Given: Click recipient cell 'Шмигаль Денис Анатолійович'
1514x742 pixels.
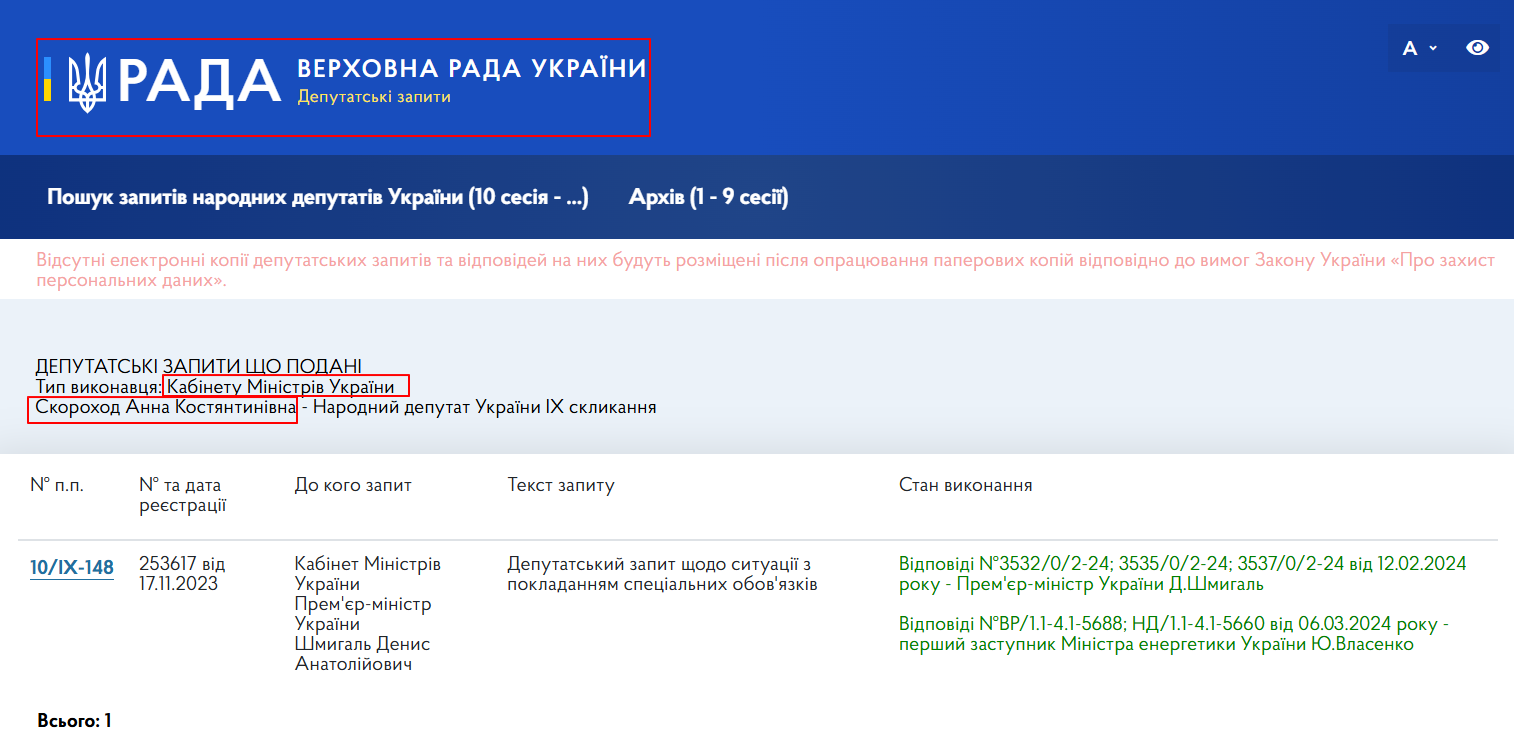Looking at the screenshot, I should tap(362, 654).
